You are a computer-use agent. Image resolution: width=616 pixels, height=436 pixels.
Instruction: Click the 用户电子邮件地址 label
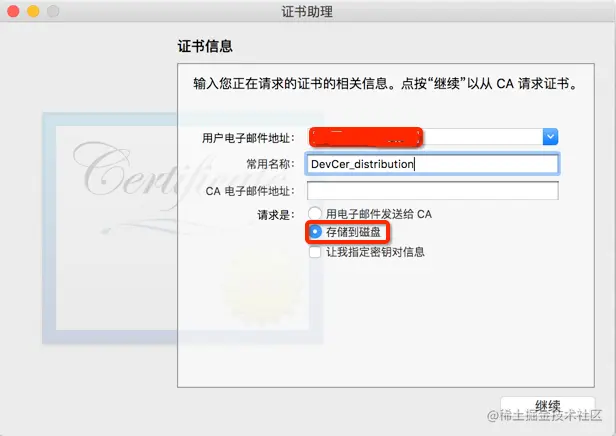[248, 138]
